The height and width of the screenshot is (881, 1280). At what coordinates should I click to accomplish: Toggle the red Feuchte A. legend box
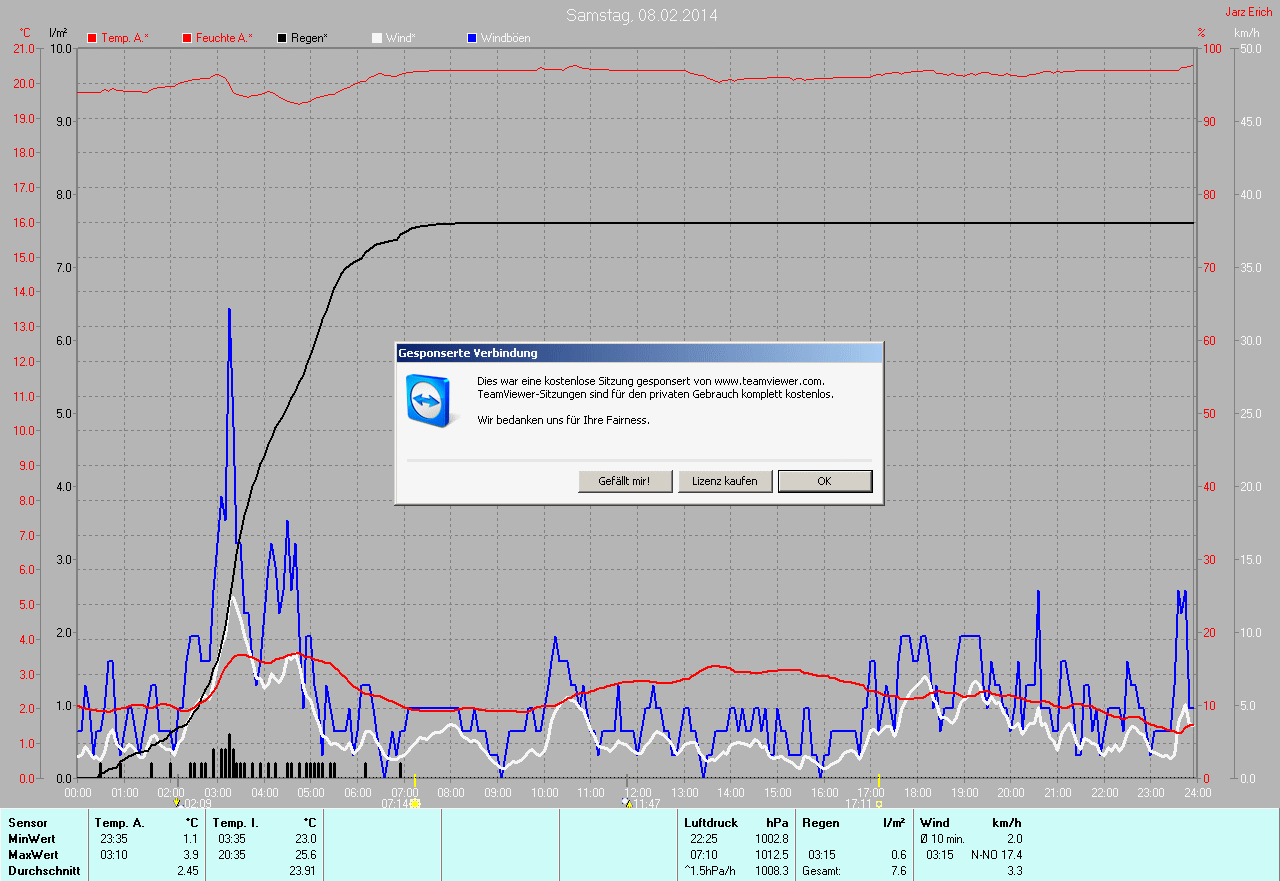(x=186, y=38)
